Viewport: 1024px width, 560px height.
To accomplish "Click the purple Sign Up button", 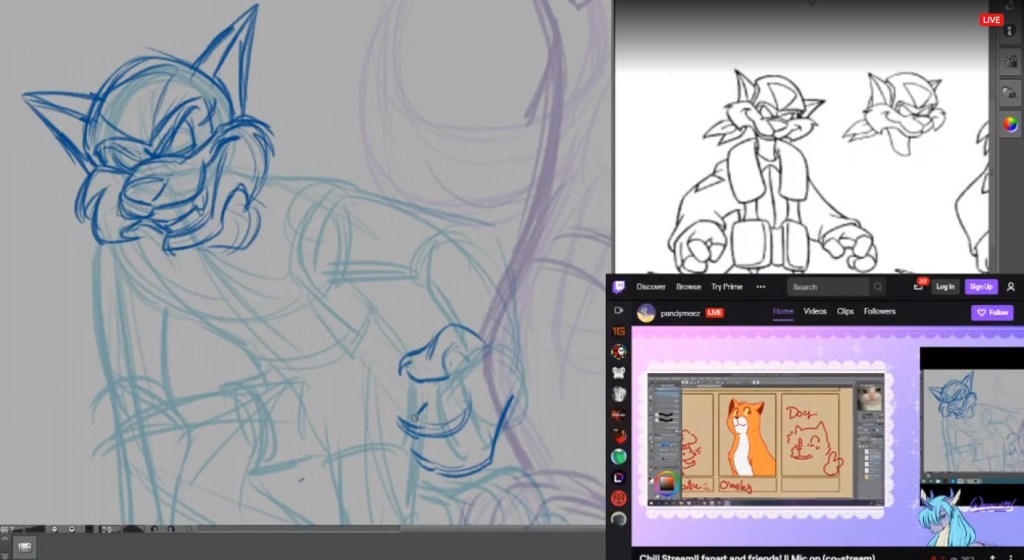I will coord(981,287).
